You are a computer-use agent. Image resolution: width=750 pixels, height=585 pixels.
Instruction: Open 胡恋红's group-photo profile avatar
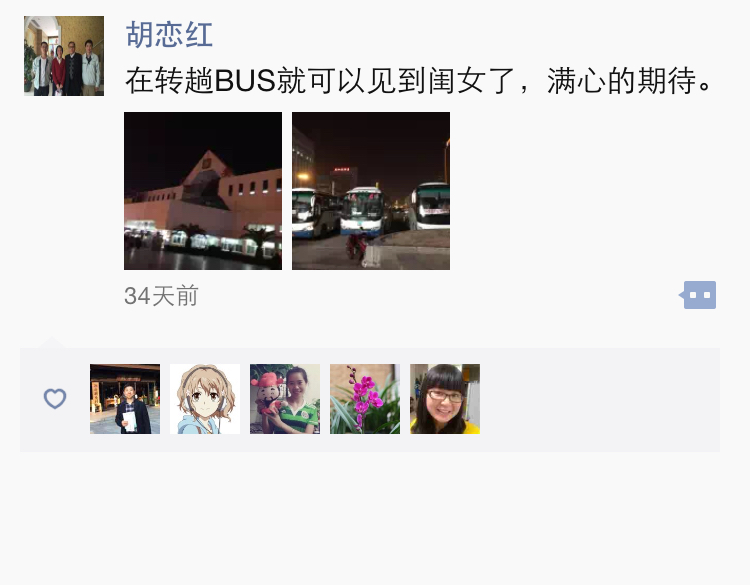[x=64, y=56]
